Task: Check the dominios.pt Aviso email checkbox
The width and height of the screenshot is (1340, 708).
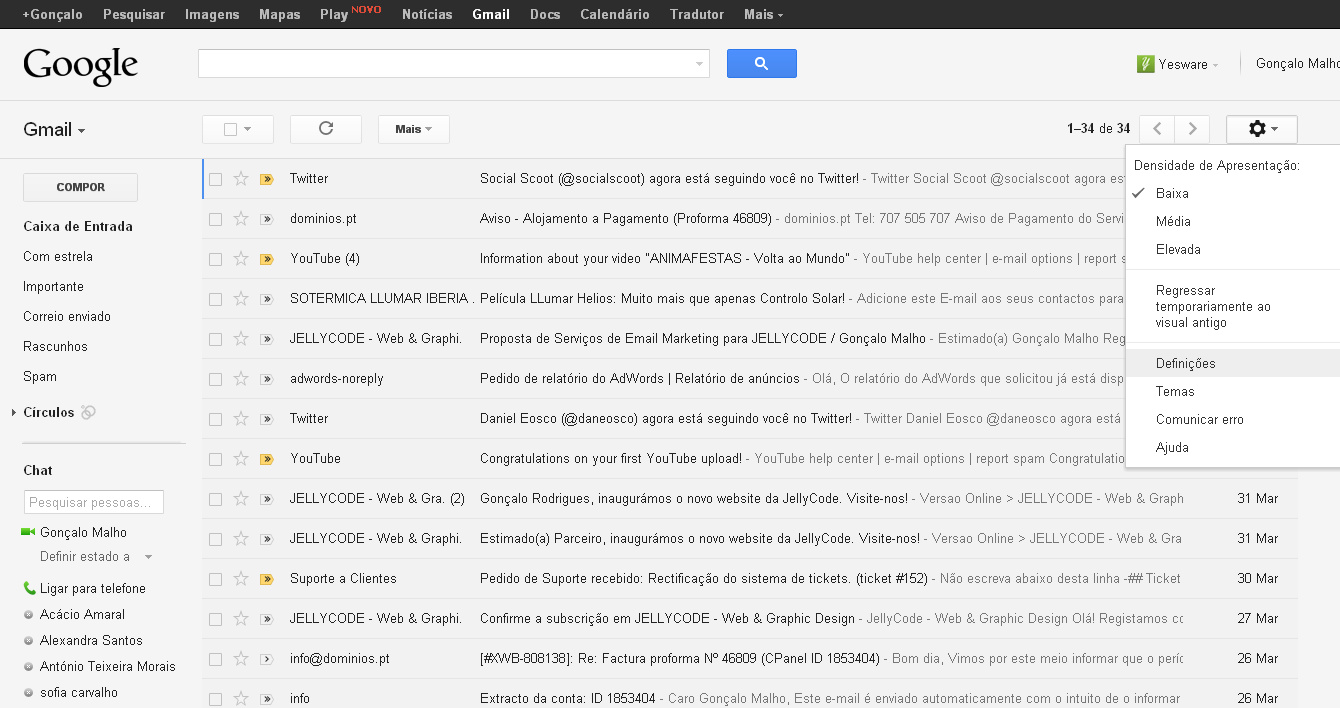Action: [x=215, y=219]
